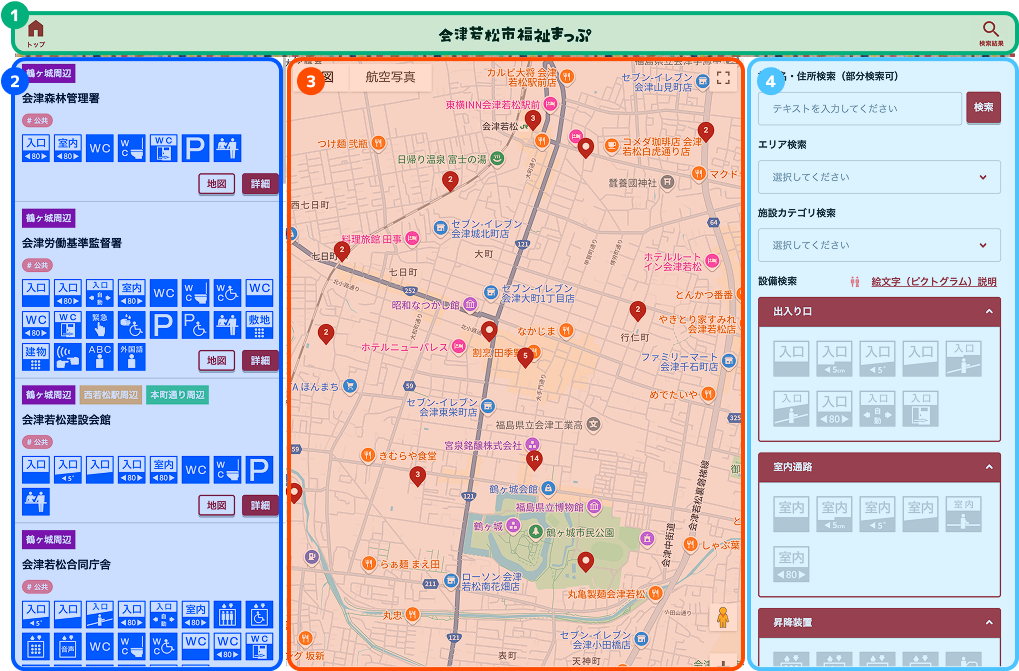This screenshot has height=671, width=1019.
Task: Toggle the 入口 5° slope filter in 出入り口
Action: 877,359
